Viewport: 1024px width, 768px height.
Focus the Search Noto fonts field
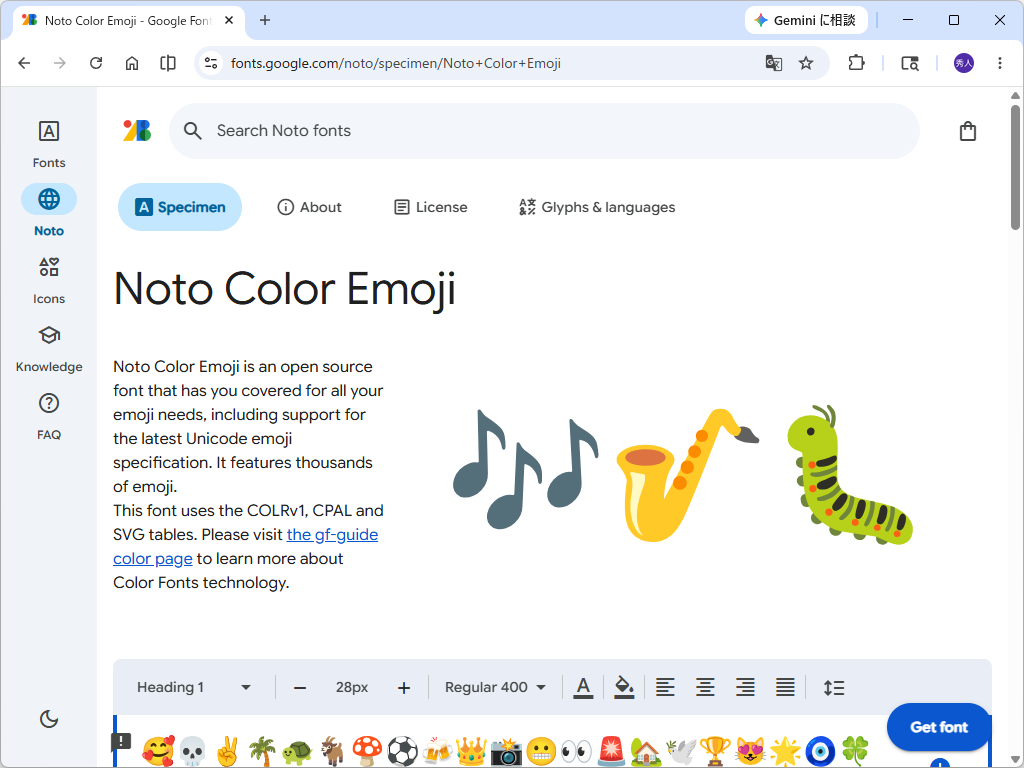[545, 131]
